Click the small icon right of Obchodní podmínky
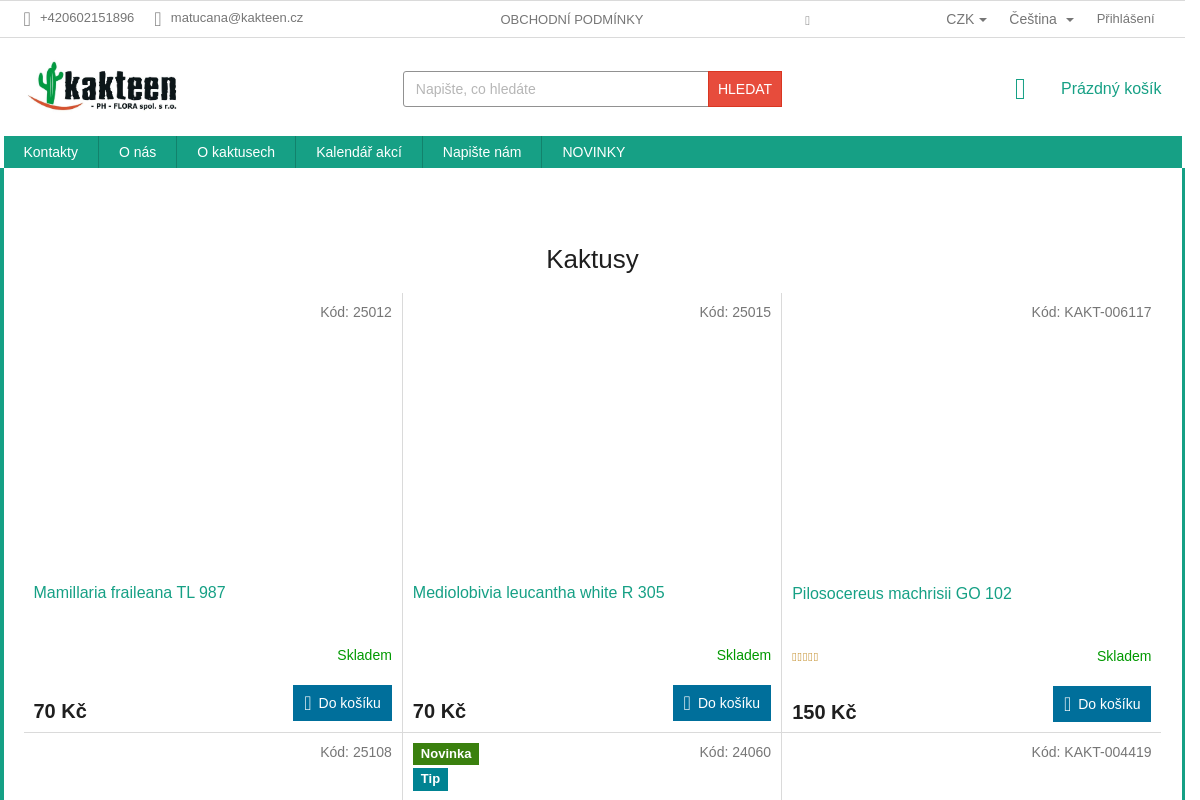This screenshot has height=800, width=1200. click(x=807, y=20)
